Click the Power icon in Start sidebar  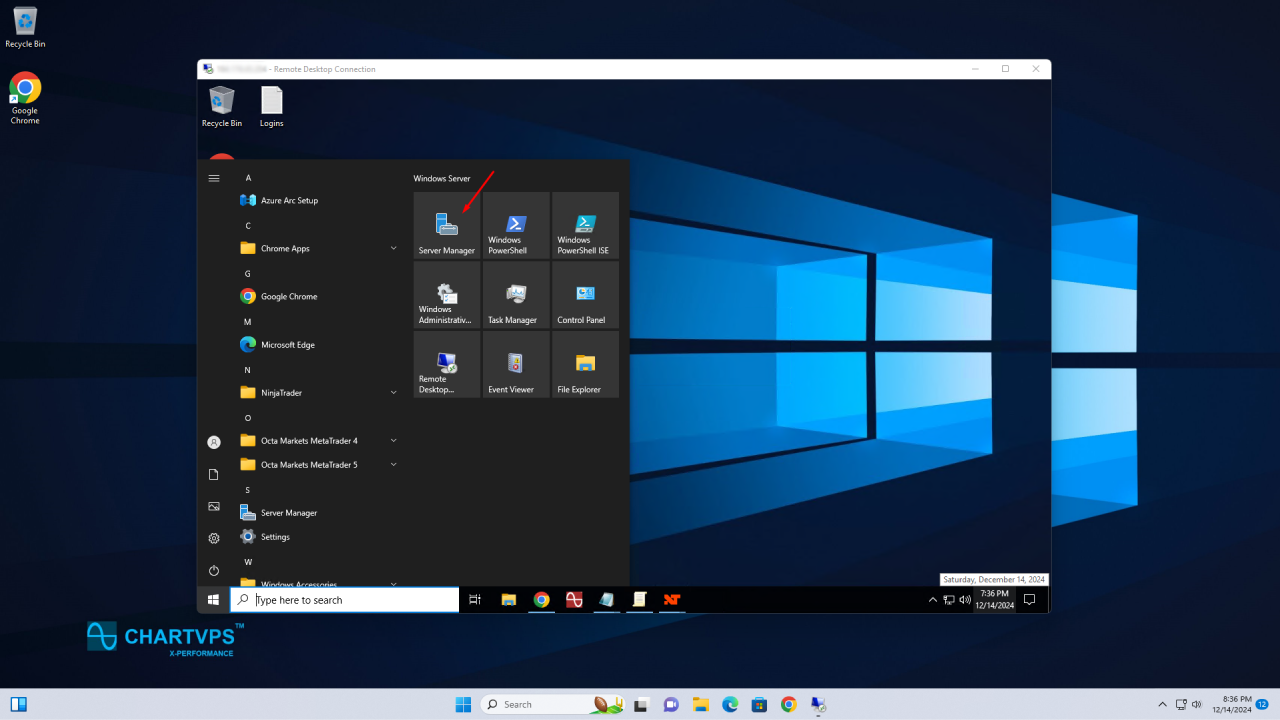213,570
